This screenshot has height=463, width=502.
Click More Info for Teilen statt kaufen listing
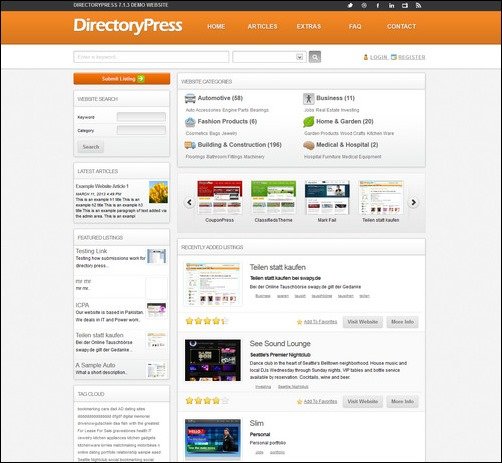[402, 322]
